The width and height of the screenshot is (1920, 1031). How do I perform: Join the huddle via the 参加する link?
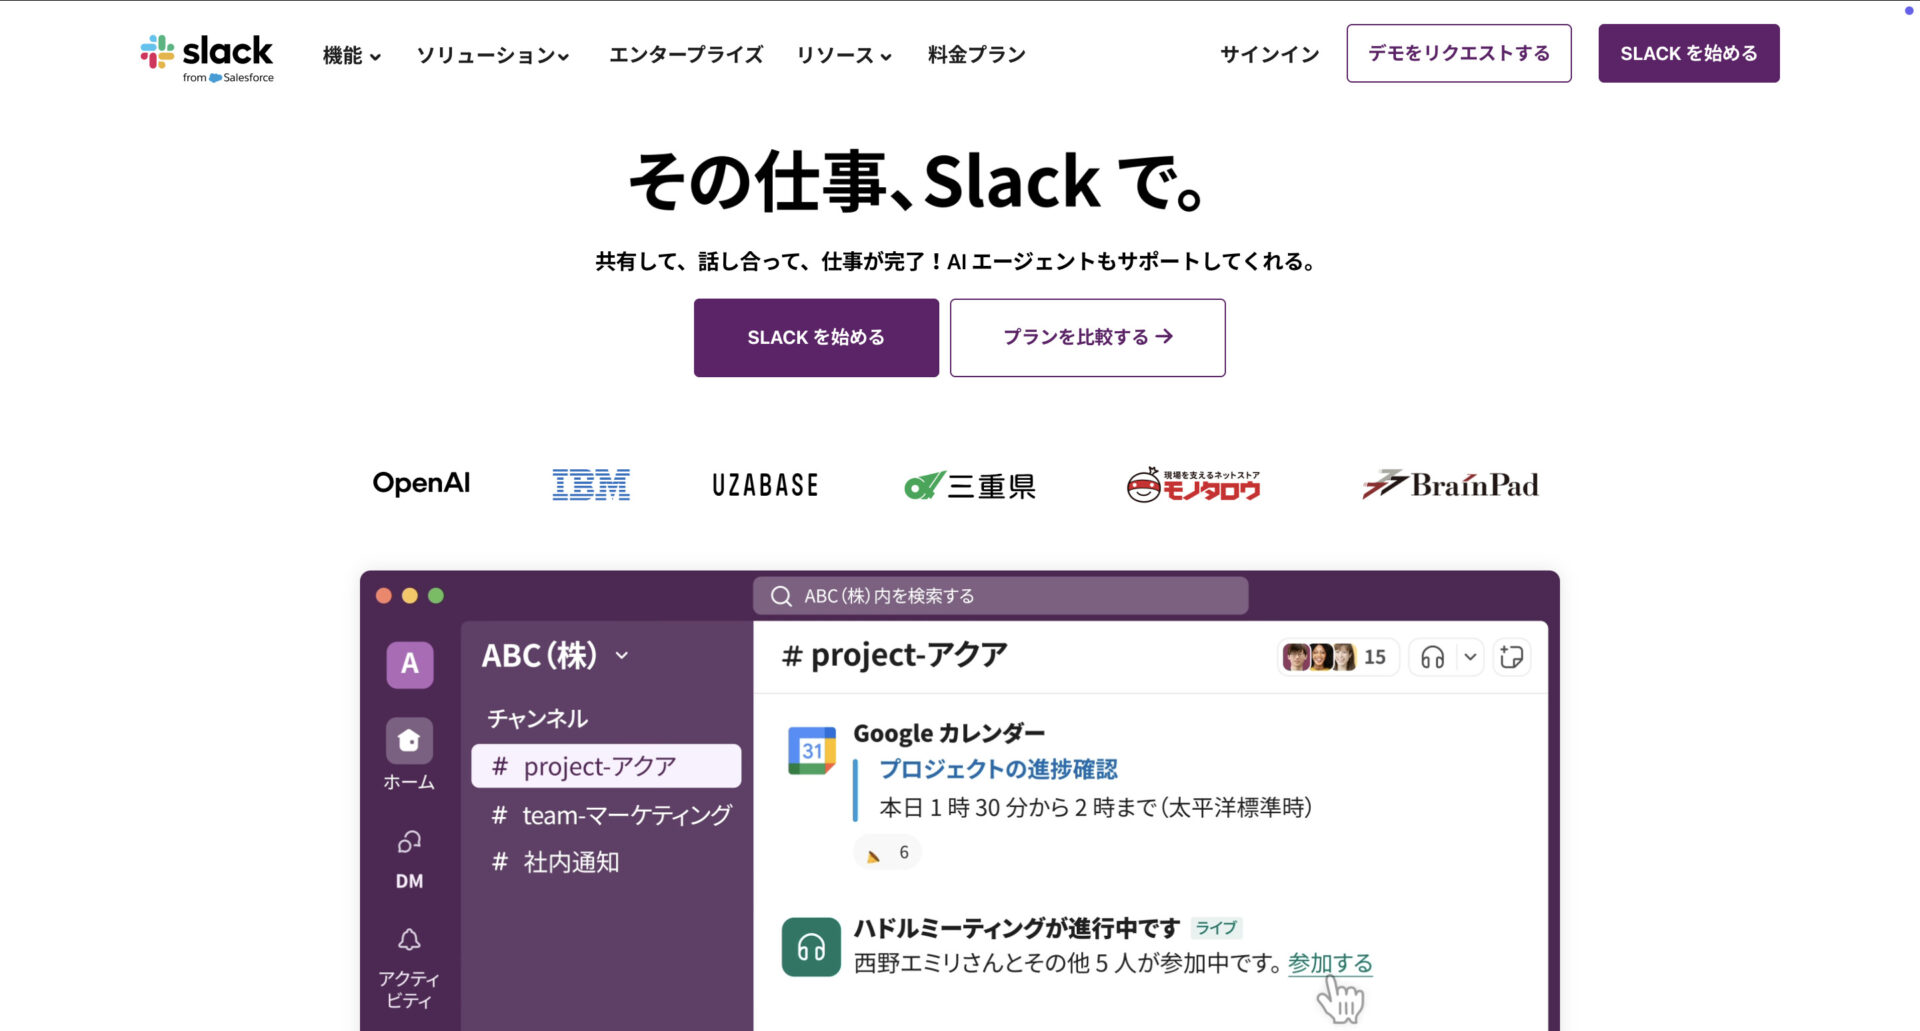point(1328,962)
